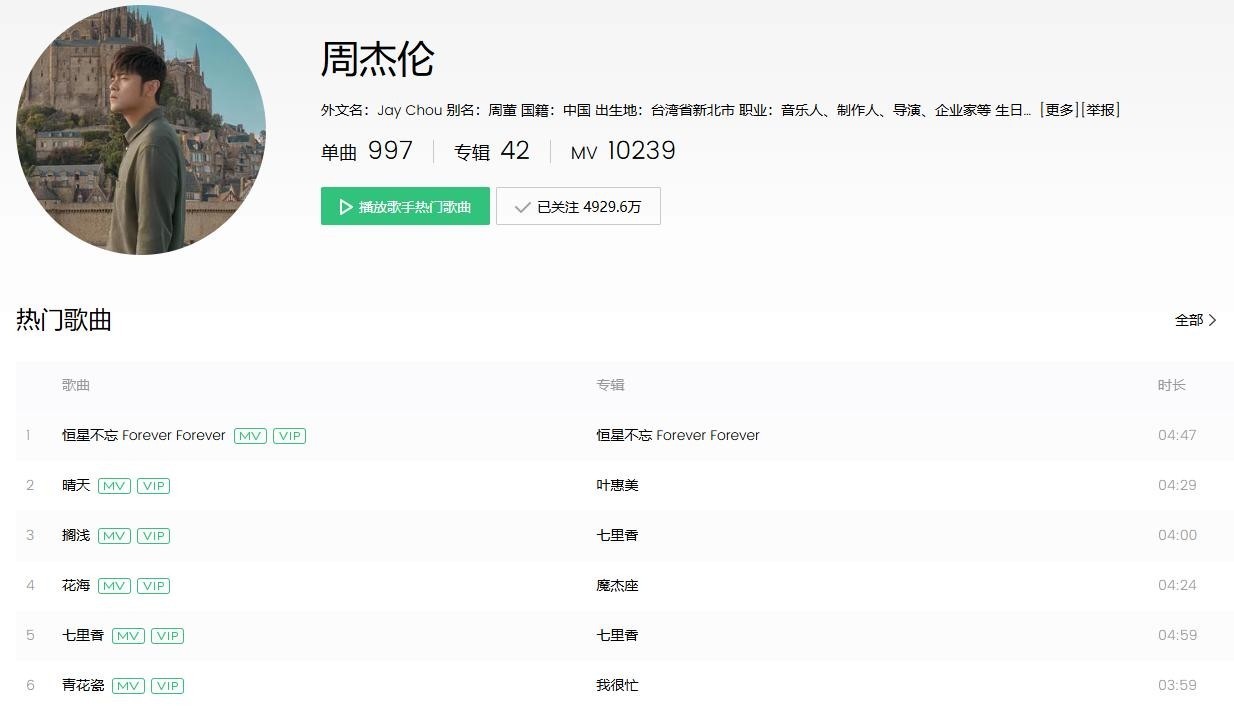
Task: Expand artist info with 更多 link
Action: 1058,110
